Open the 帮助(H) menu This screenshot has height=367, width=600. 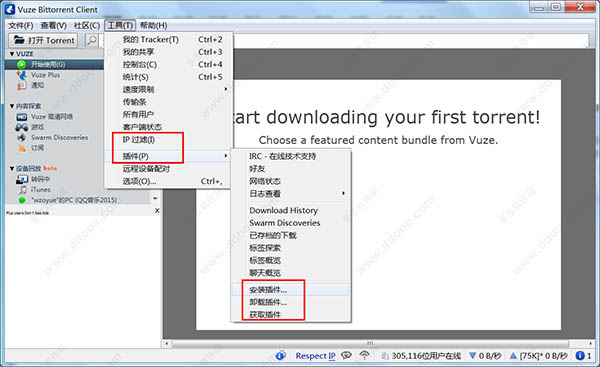point(153,25)
